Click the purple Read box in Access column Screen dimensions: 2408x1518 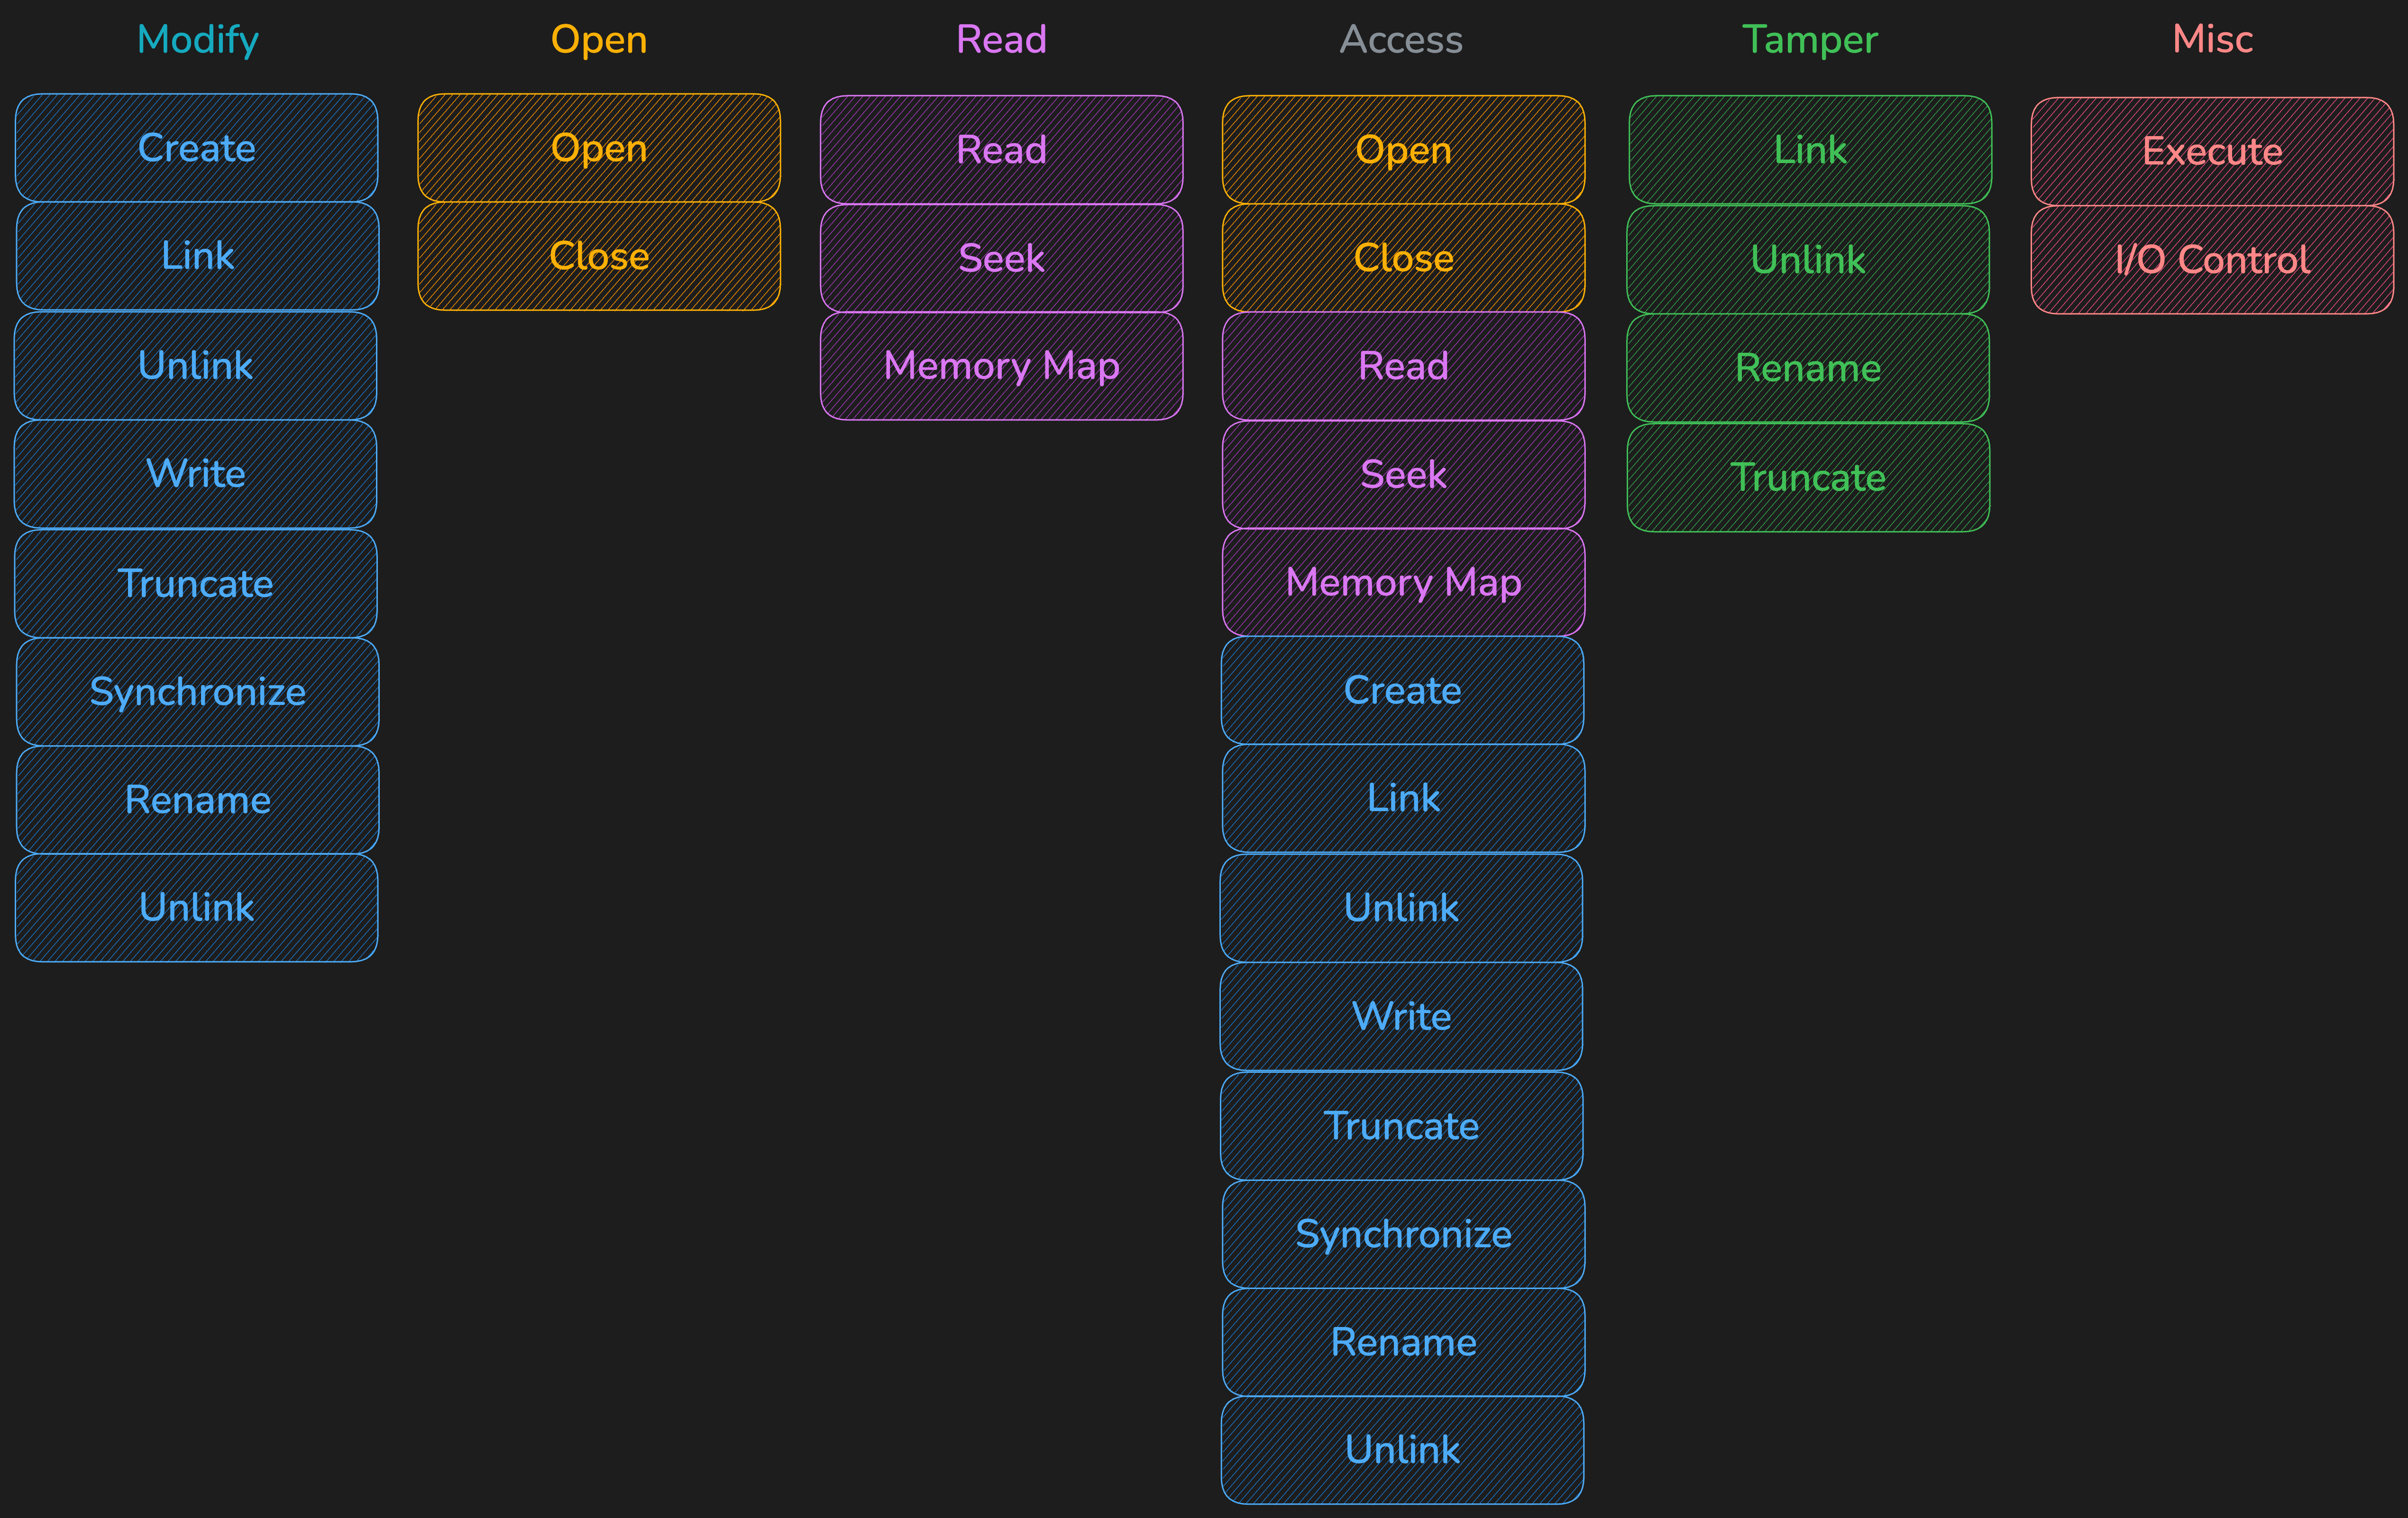coord(1403,366)
